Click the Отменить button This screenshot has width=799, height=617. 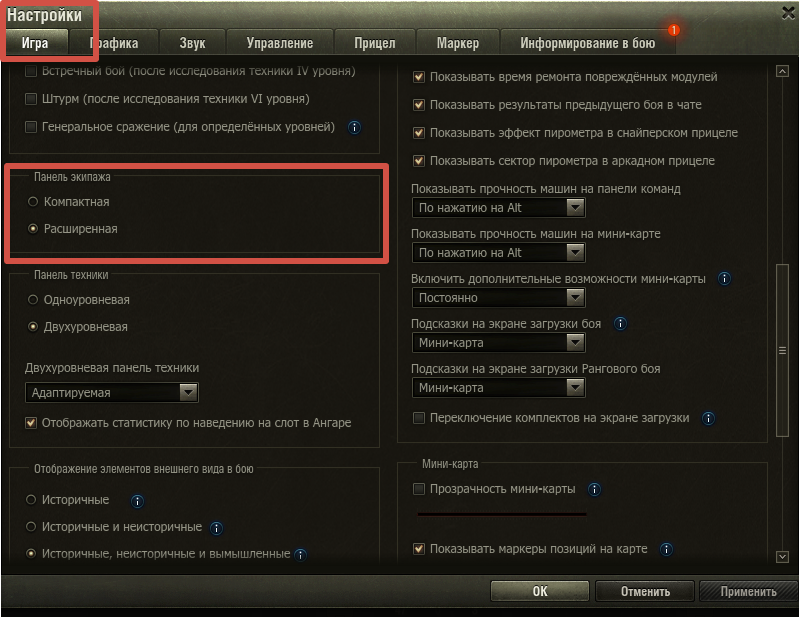tap(645, 592)
